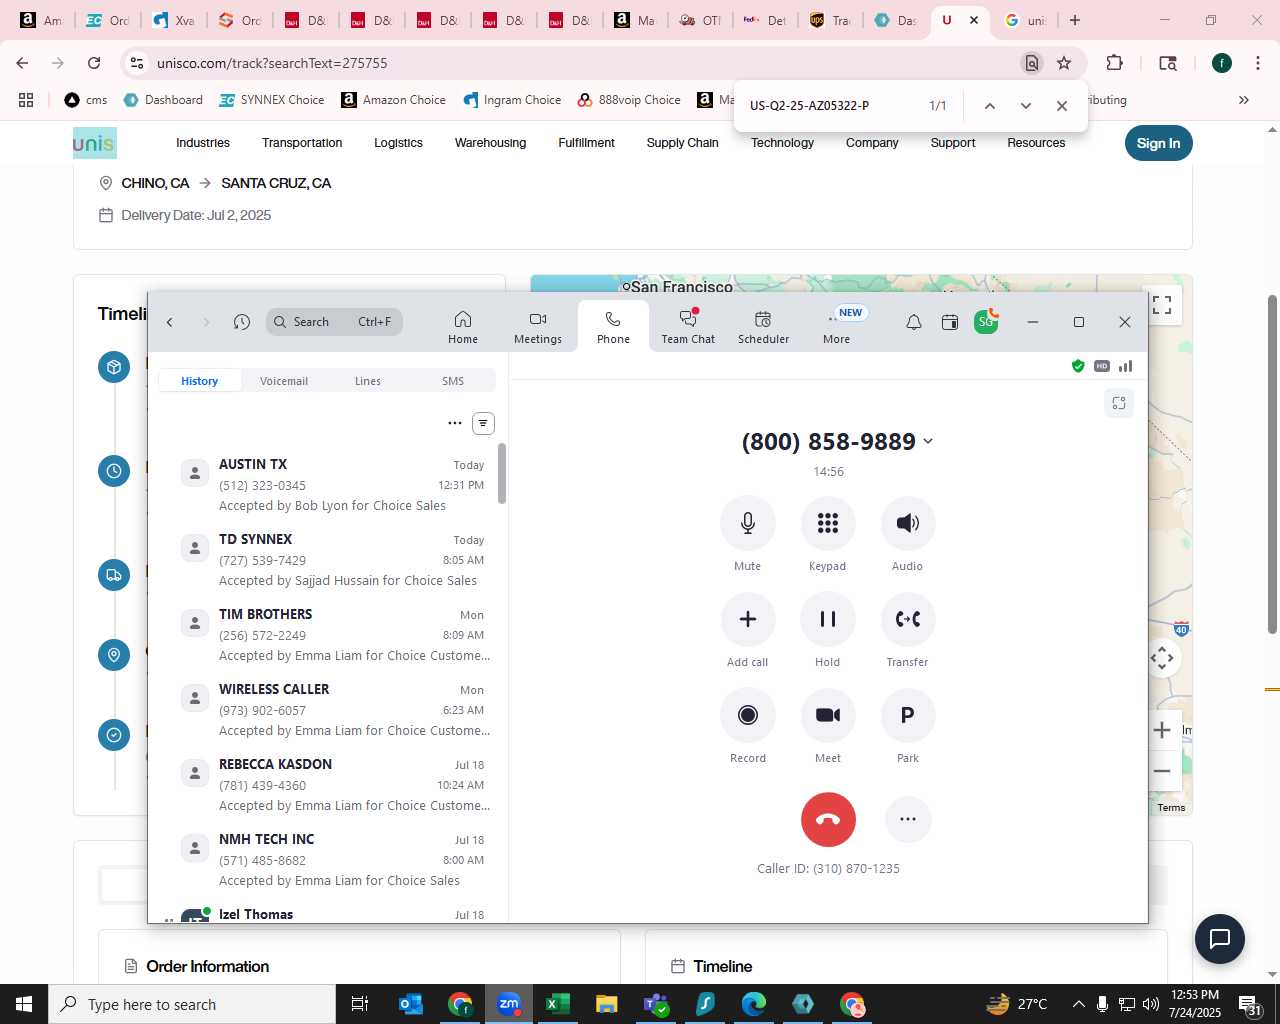
Task: End the call with red hang-up button
Action: tap(828, 819)
